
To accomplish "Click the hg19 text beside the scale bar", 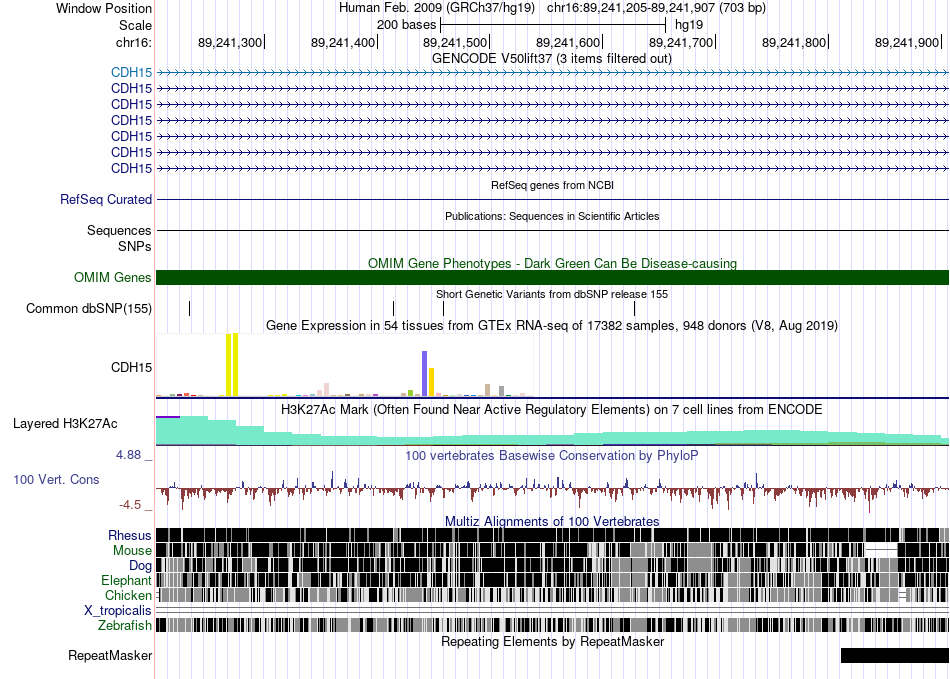I will pos(689,25).
